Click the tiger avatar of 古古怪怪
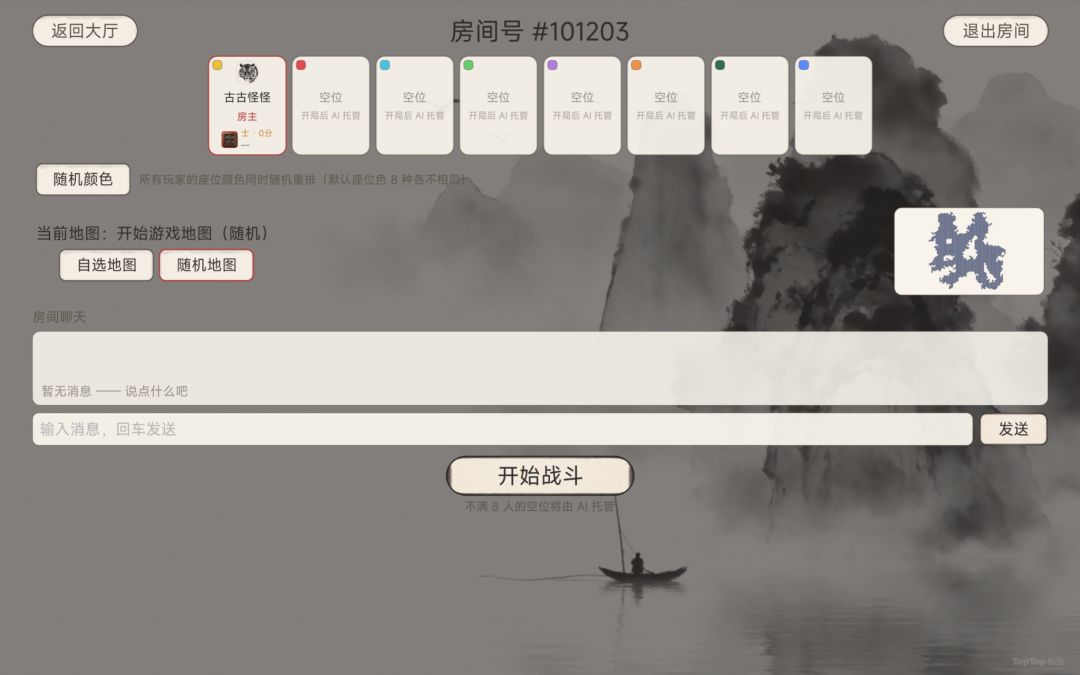 (x=248, y=72)
